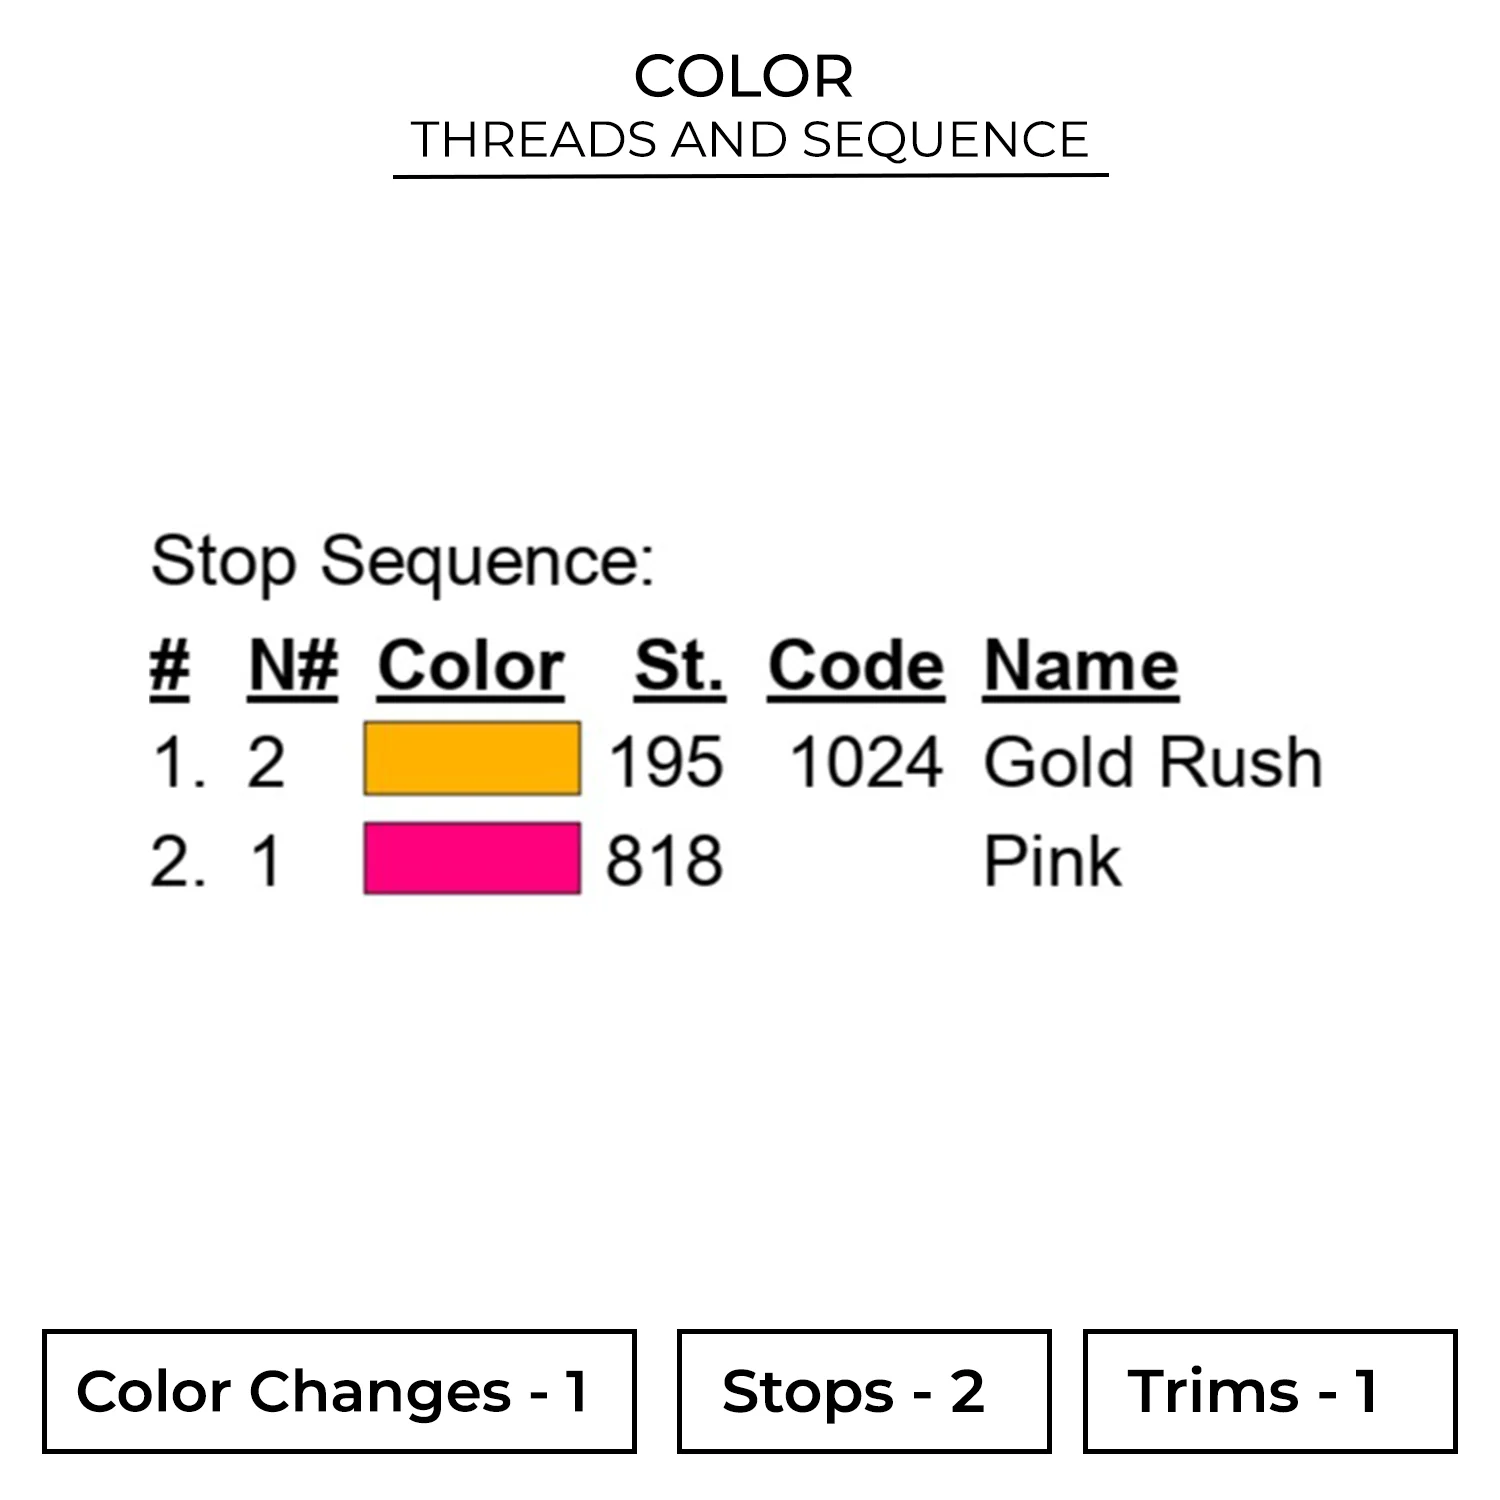
Task: Click the # column header
Action: [x=169, y=666]
